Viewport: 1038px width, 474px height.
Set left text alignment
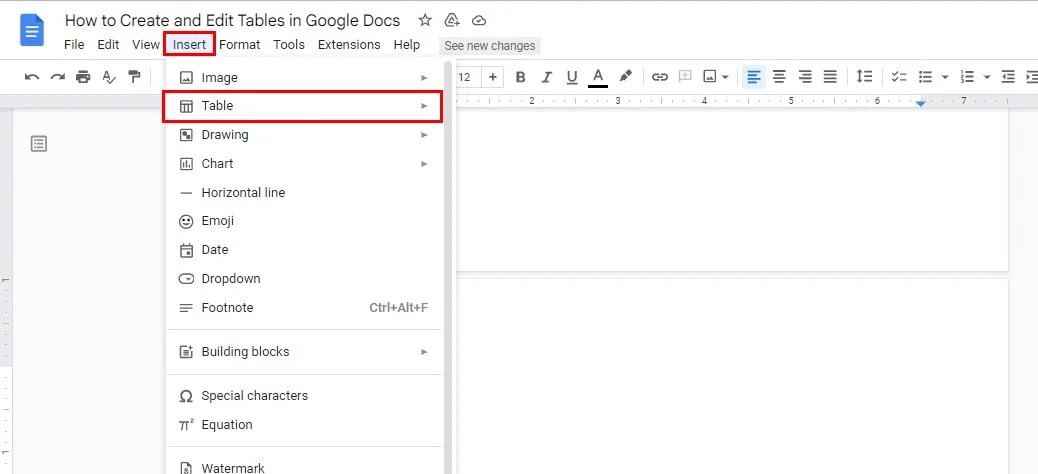pos(753,77)
